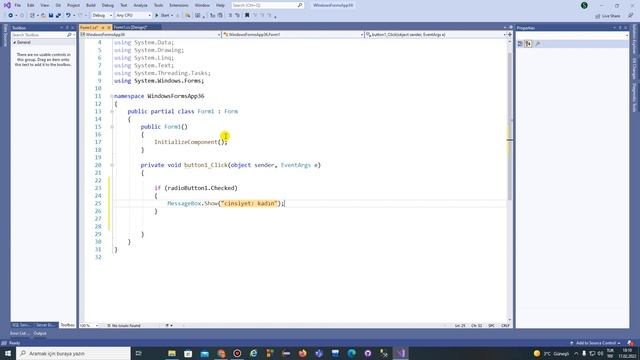Open the WindowsFormsApp36.Form1 class dropdown
This screenshot has width=640, height=360.
[293, 35]
